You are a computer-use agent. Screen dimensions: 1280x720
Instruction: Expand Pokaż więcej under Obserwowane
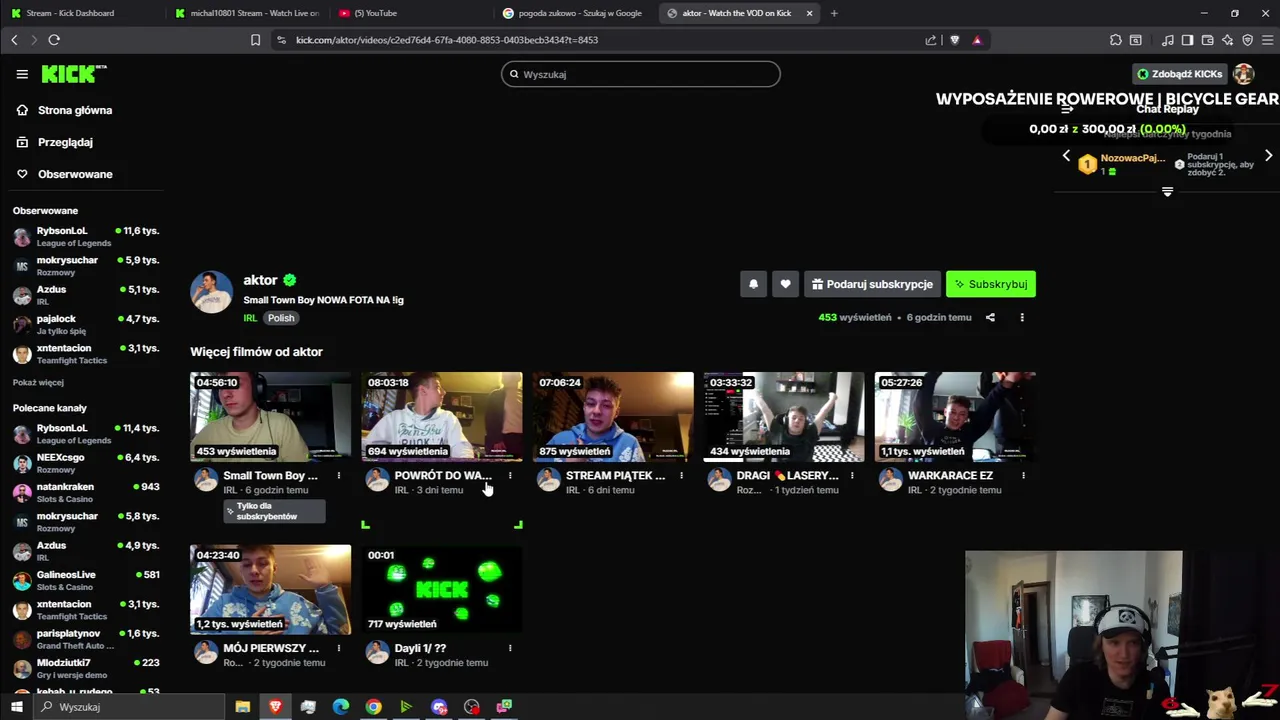point(38,382)
